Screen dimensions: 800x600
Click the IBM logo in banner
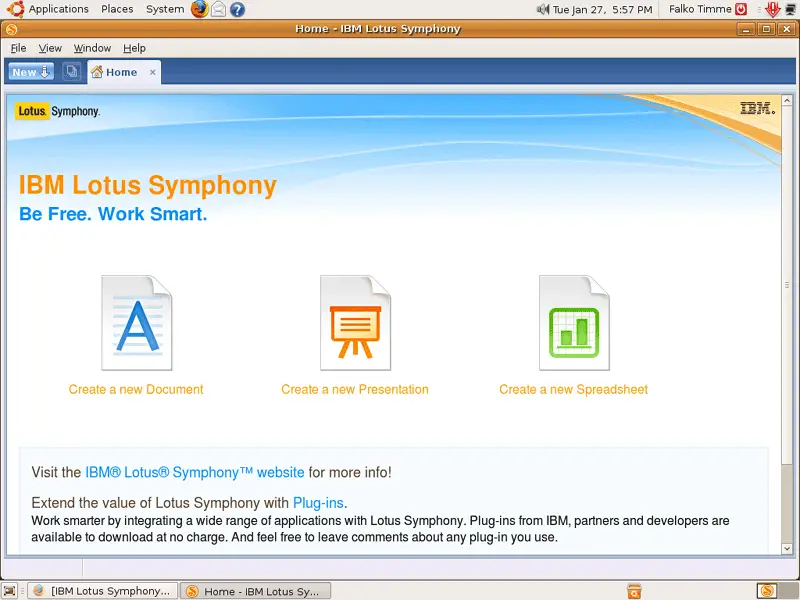click(758, 108)
